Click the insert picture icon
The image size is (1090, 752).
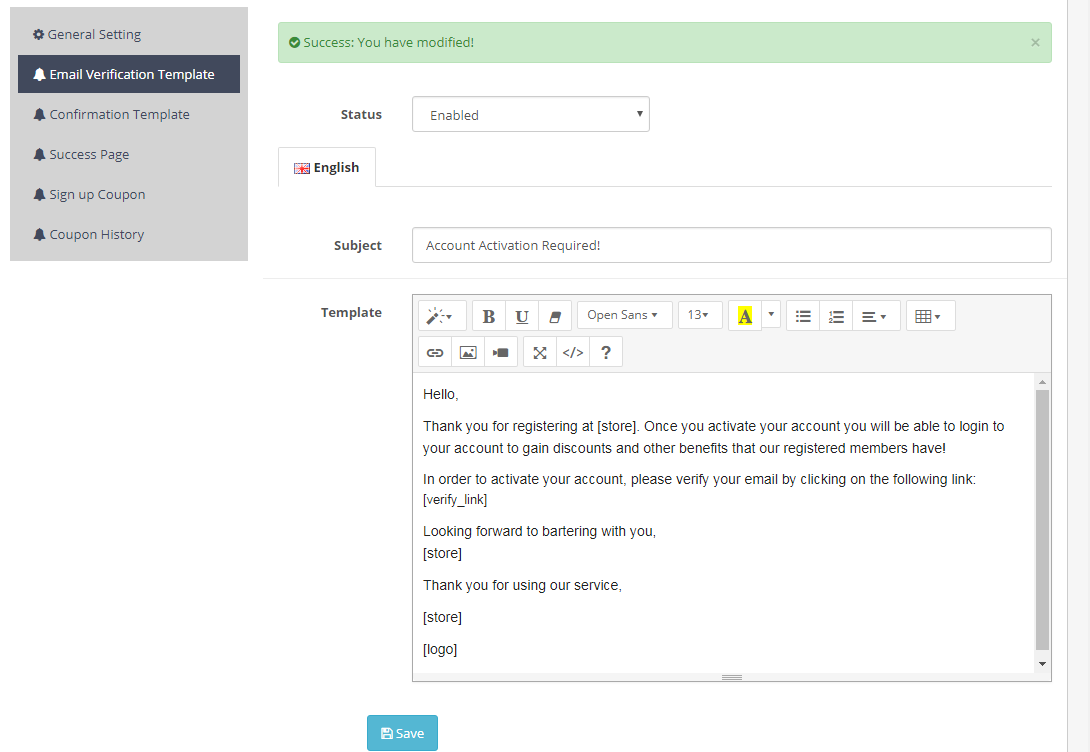pos(468,352)
